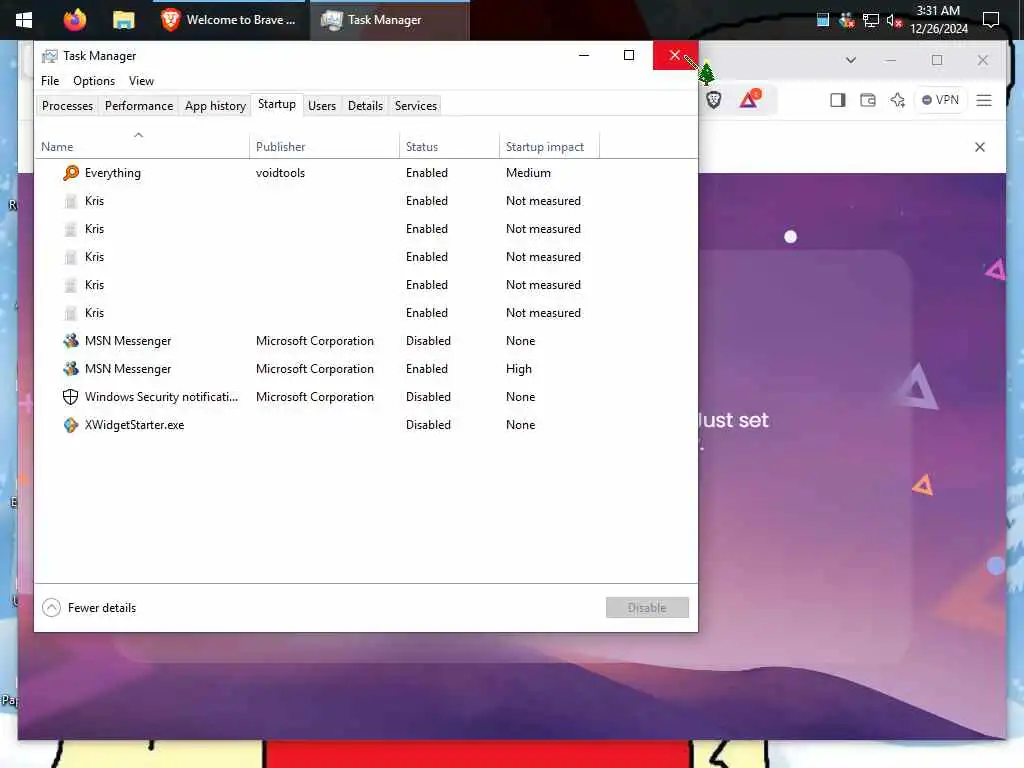
Task: Open the notification center icon
Action: pos(991,20)
